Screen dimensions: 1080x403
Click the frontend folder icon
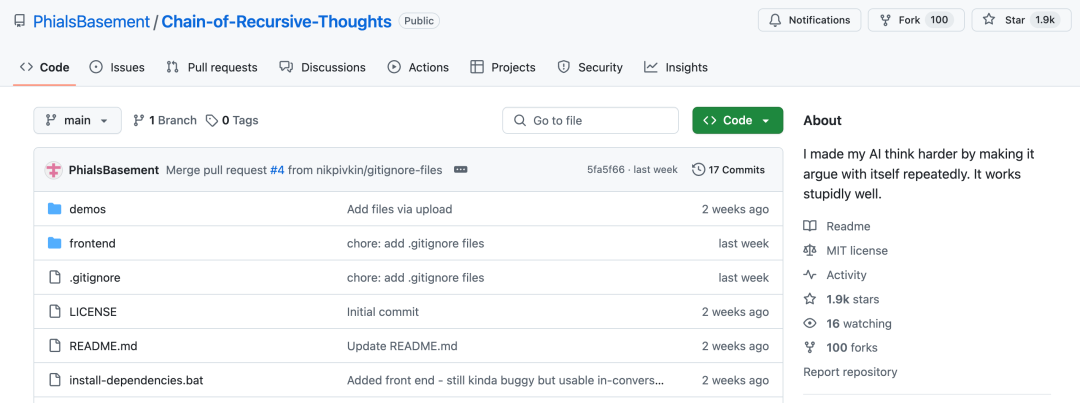pos(54,243)
